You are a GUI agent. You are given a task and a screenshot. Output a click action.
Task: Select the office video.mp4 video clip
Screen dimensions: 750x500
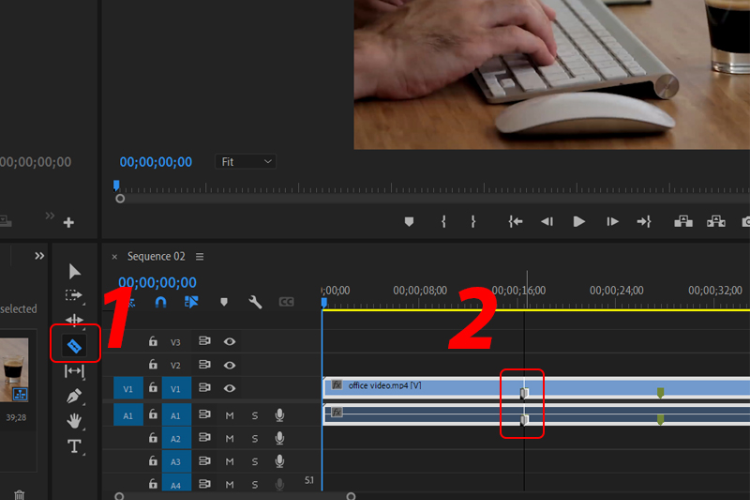pyautogui.click(x=537, y=388)
